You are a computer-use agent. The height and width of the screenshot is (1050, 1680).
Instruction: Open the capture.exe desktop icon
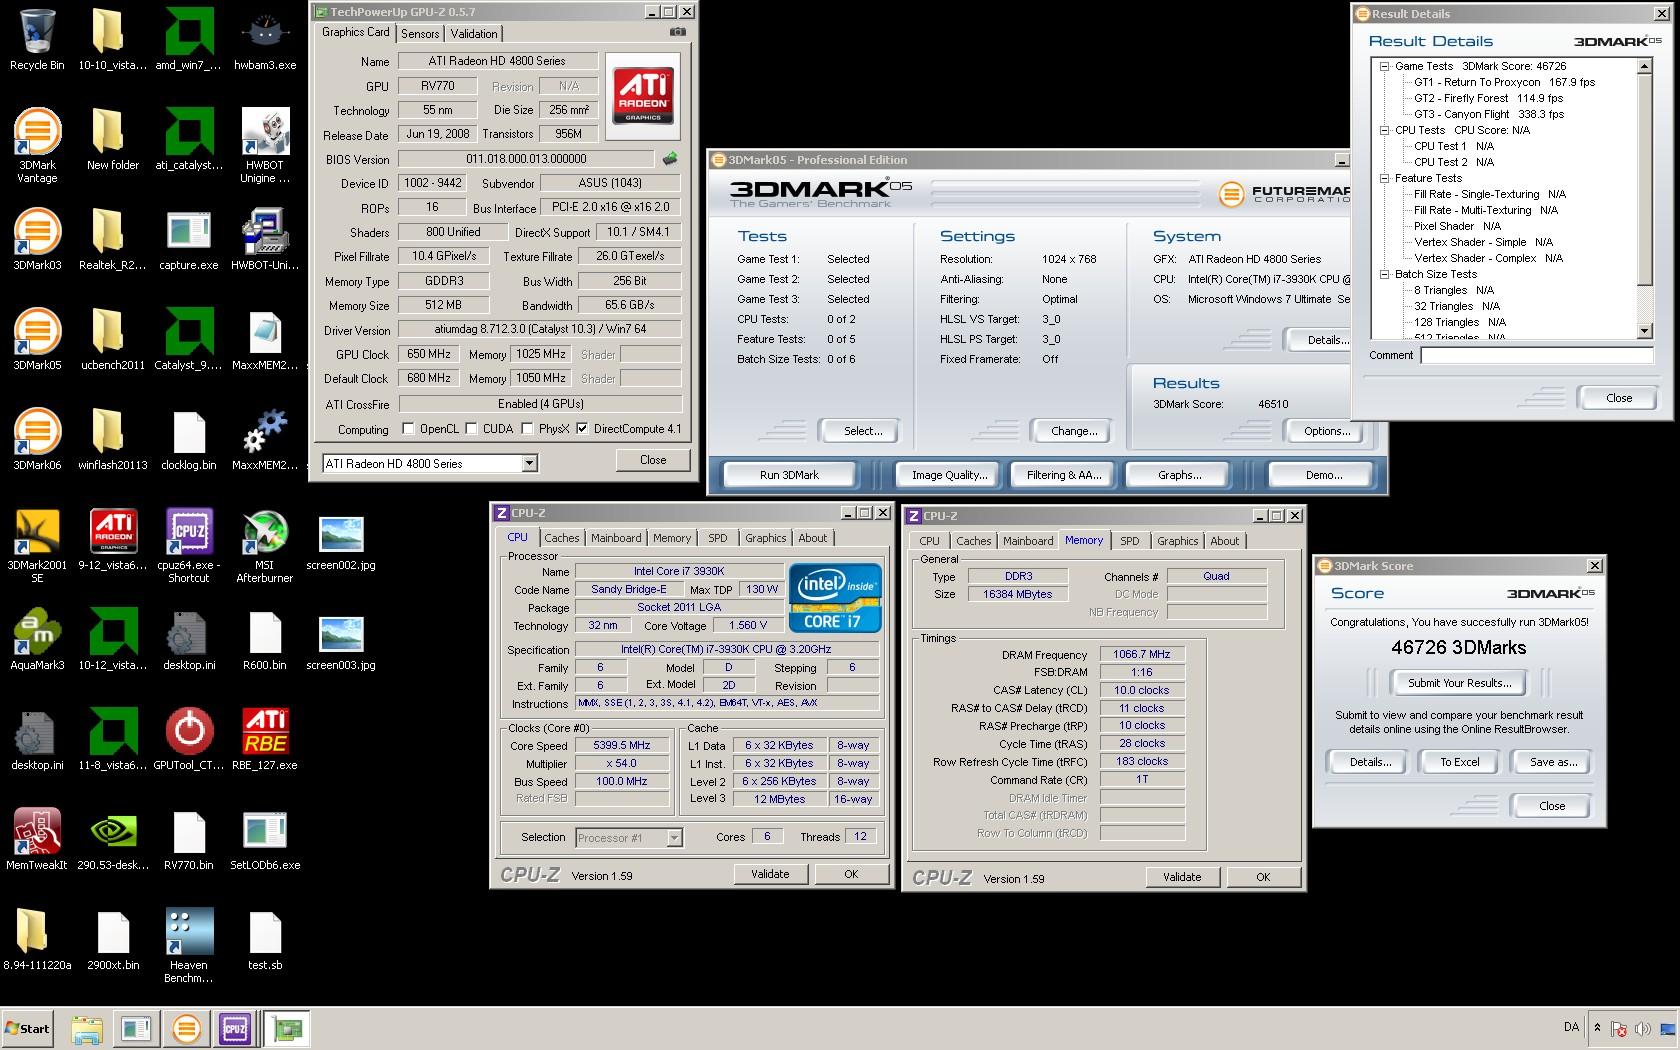click(x=189, y=238)
